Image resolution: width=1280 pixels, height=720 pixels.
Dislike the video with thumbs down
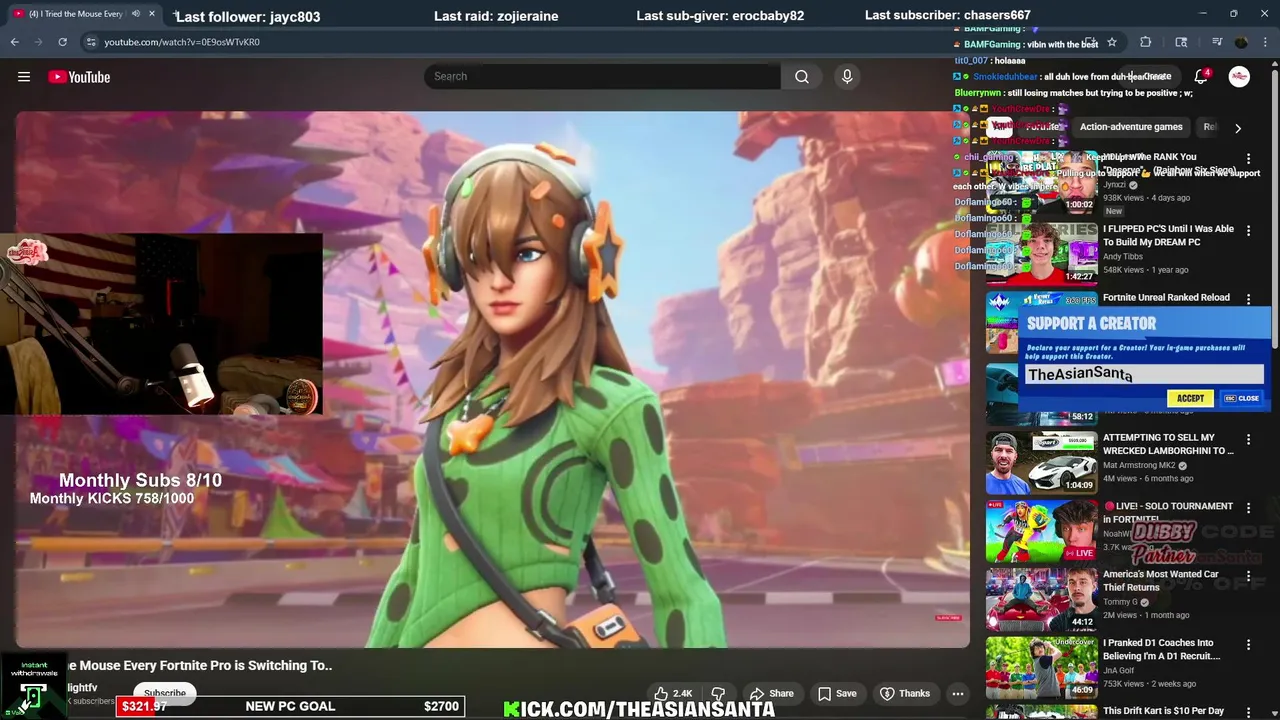[x=718, y=693]
